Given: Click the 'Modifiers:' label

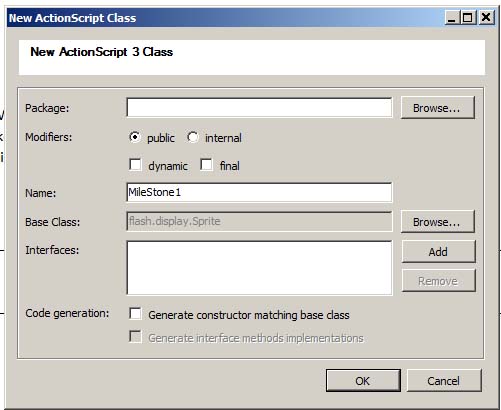Looking at the screenshot, I should 48,137.
